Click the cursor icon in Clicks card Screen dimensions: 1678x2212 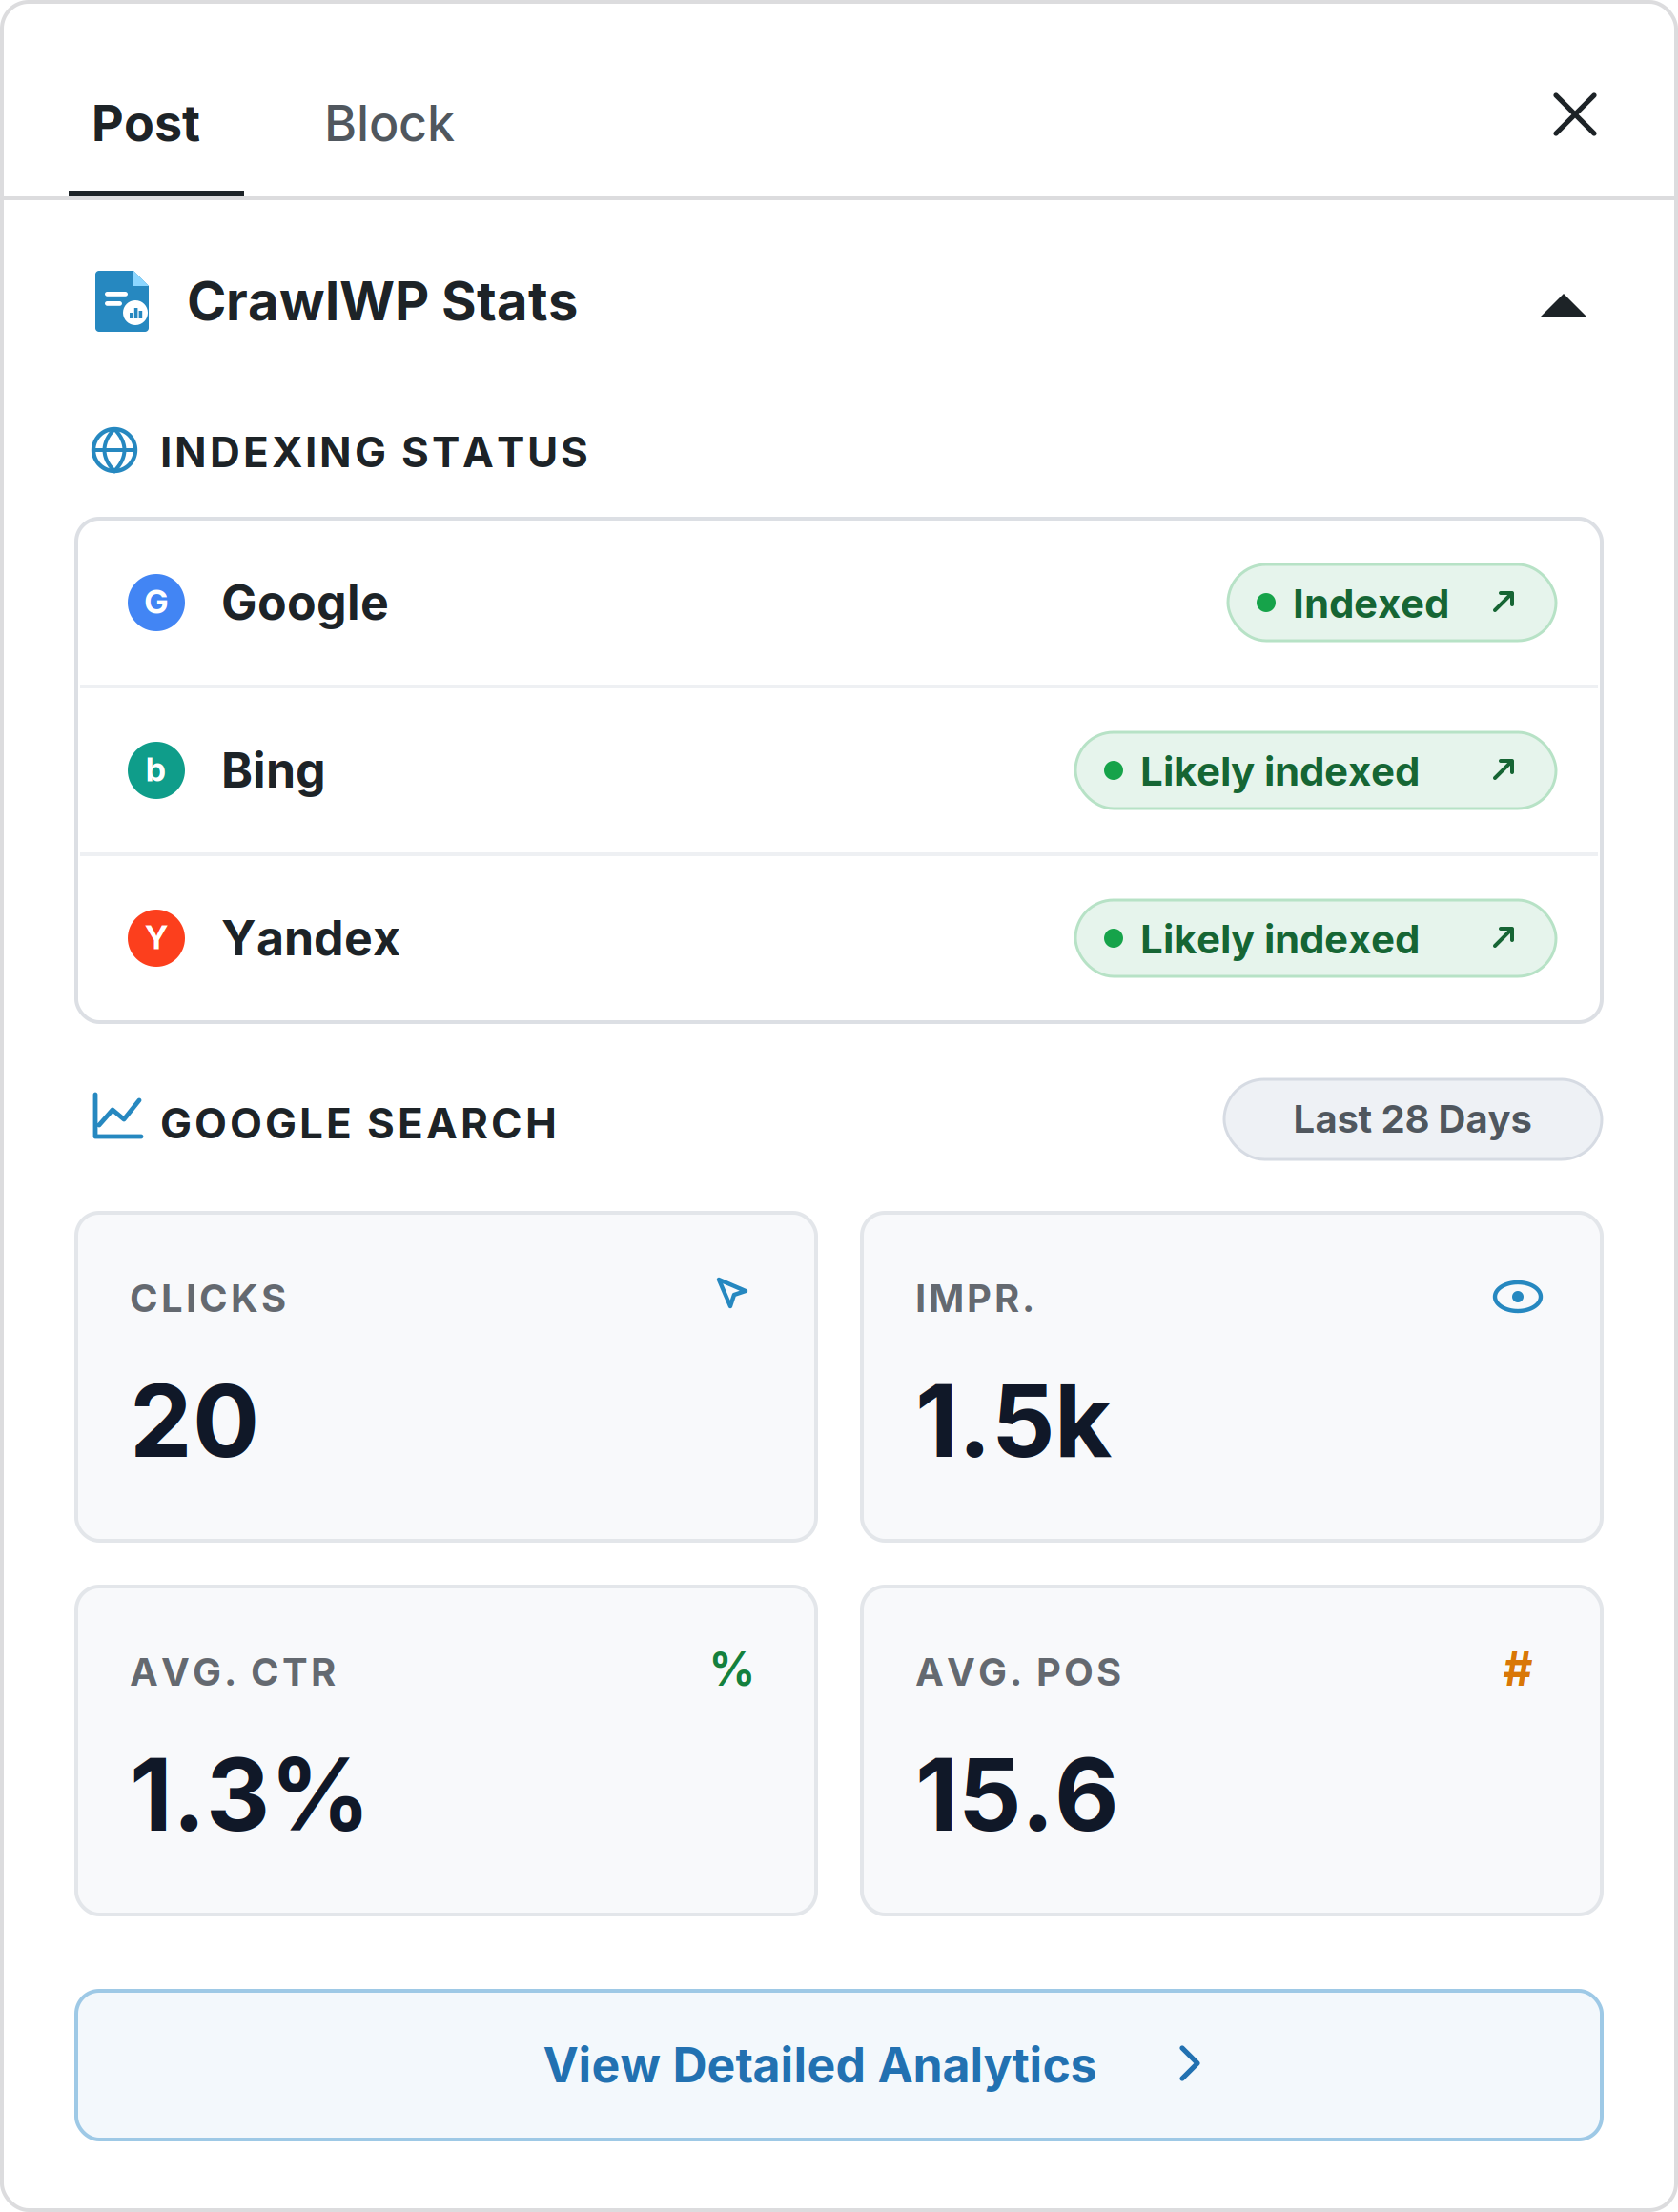point(732,1293)
